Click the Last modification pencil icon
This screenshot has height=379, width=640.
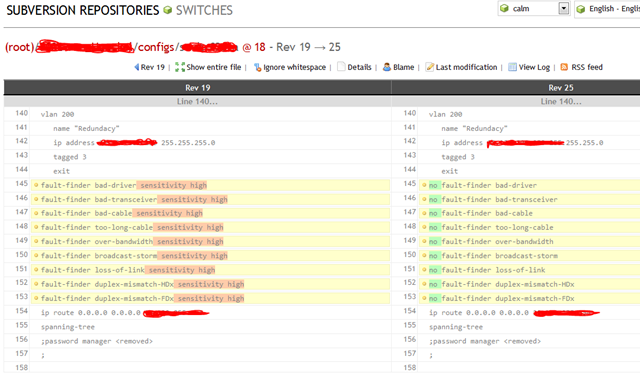[x=429, y=67]
